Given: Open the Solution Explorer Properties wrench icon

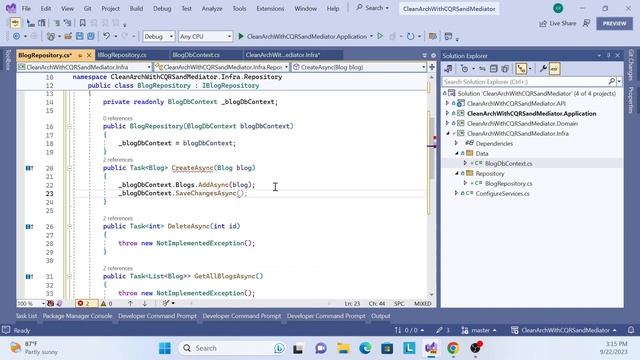Looking at the screenshot, I should coord(543,69).
